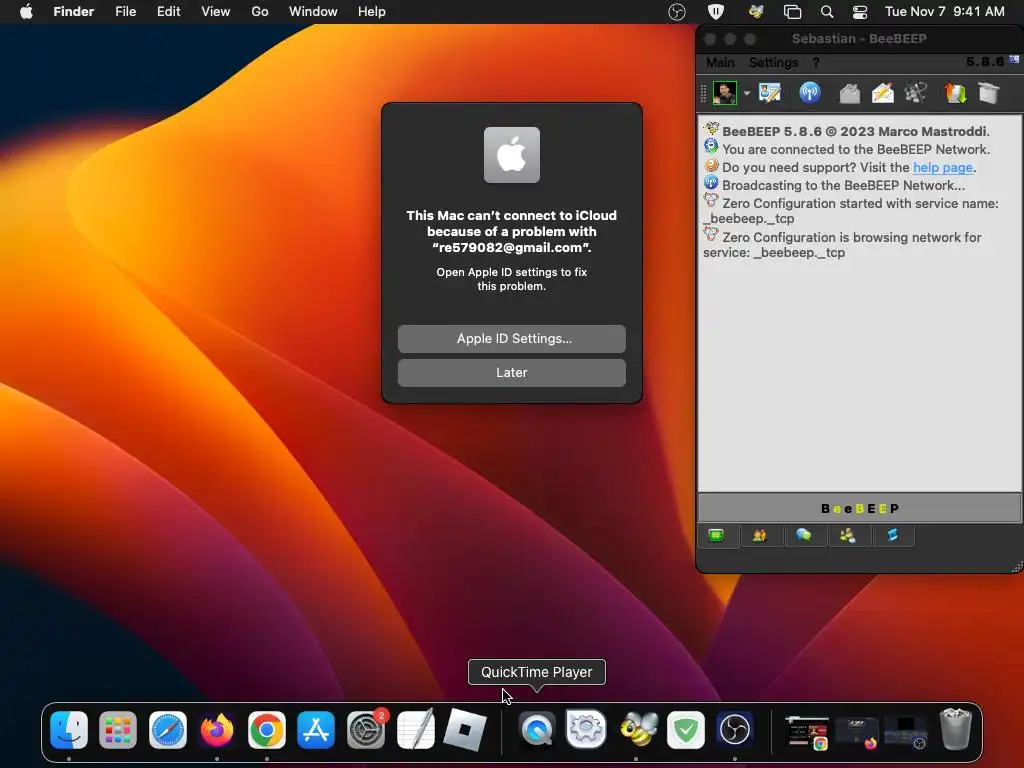
Task: Open TextEdit from the Dock
Action: (415, 729)
